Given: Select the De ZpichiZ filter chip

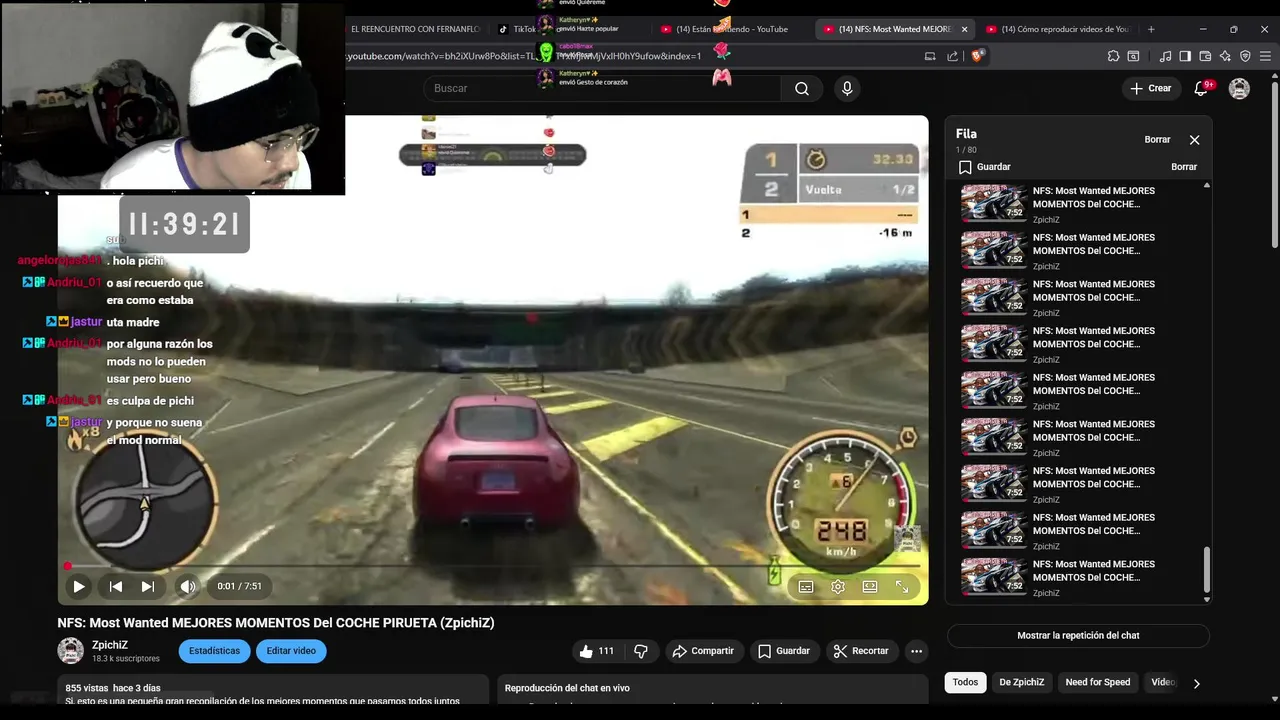Looking at the screenshot, I should click(x=1021, y=682).
